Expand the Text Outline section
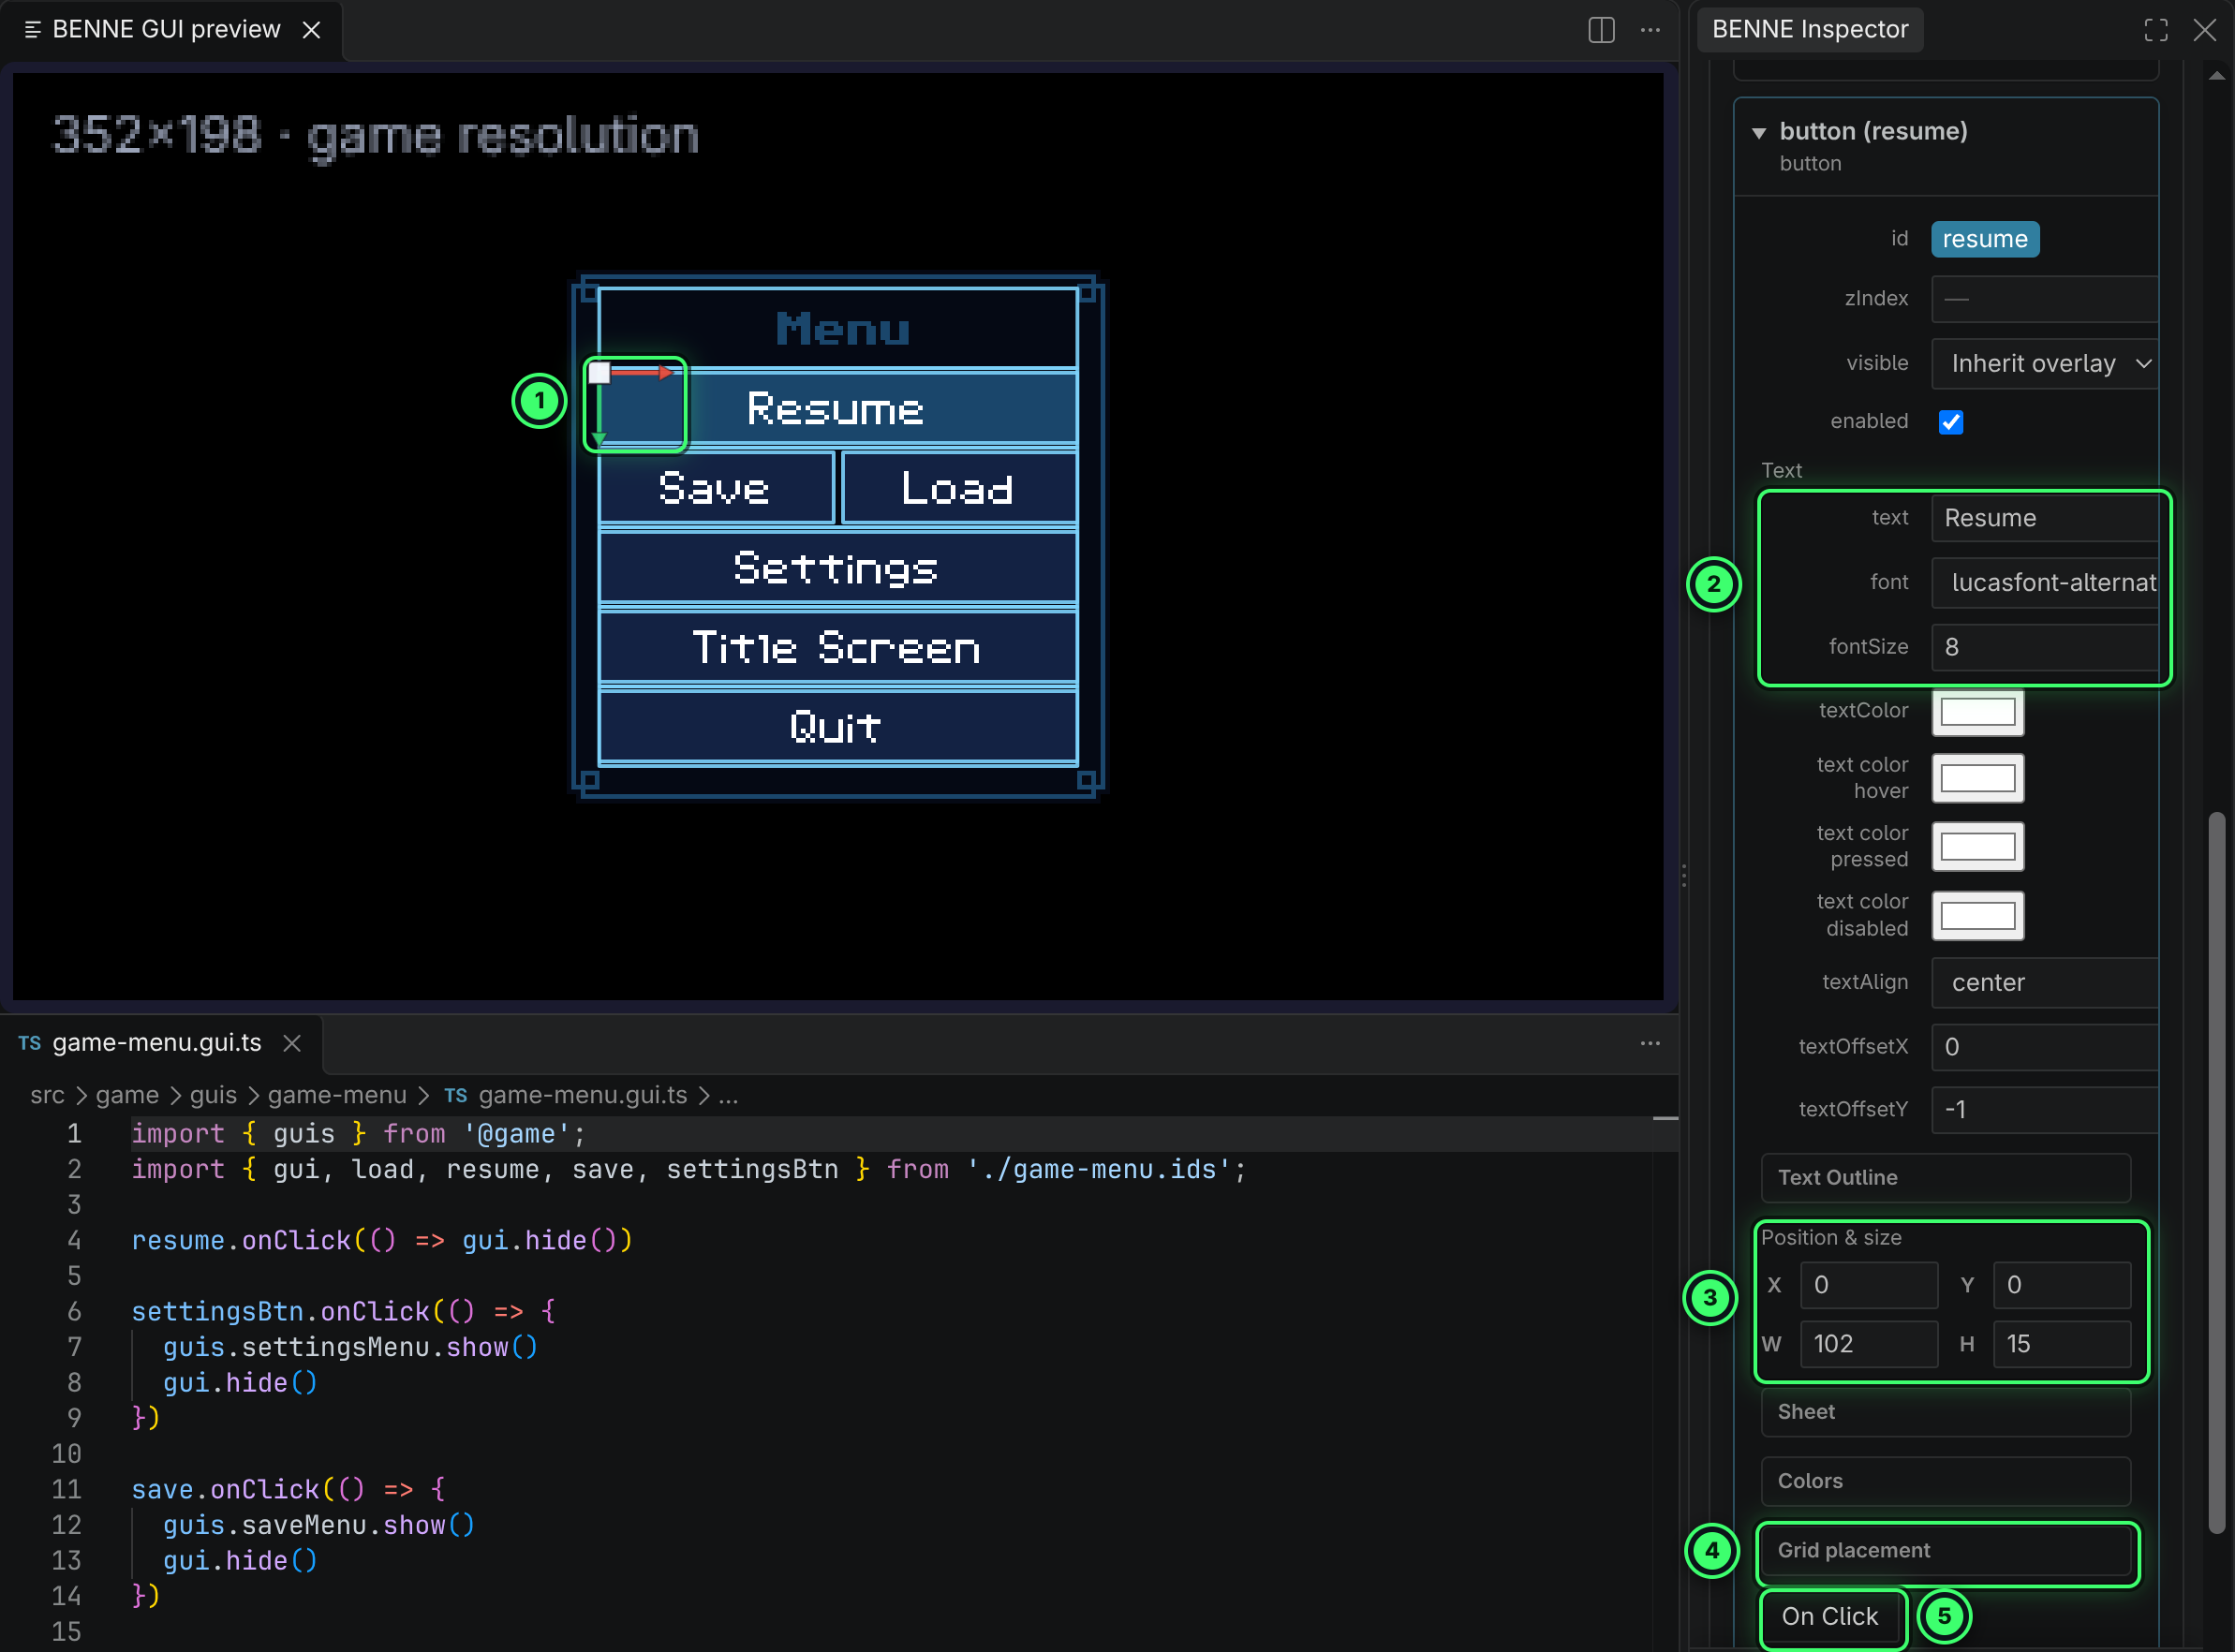Image resolution: width=2235 pixels, height=1652 pixels. pos(1946,1178)
